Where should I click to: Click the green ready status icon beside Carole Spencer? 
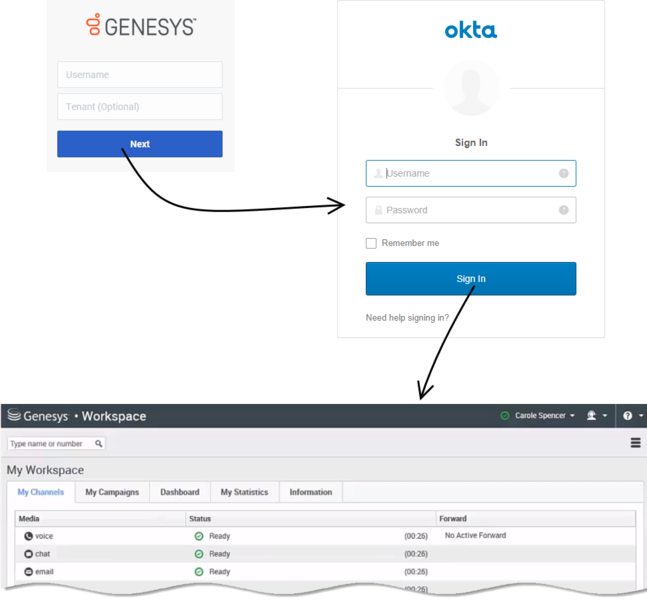coord(504,416)
